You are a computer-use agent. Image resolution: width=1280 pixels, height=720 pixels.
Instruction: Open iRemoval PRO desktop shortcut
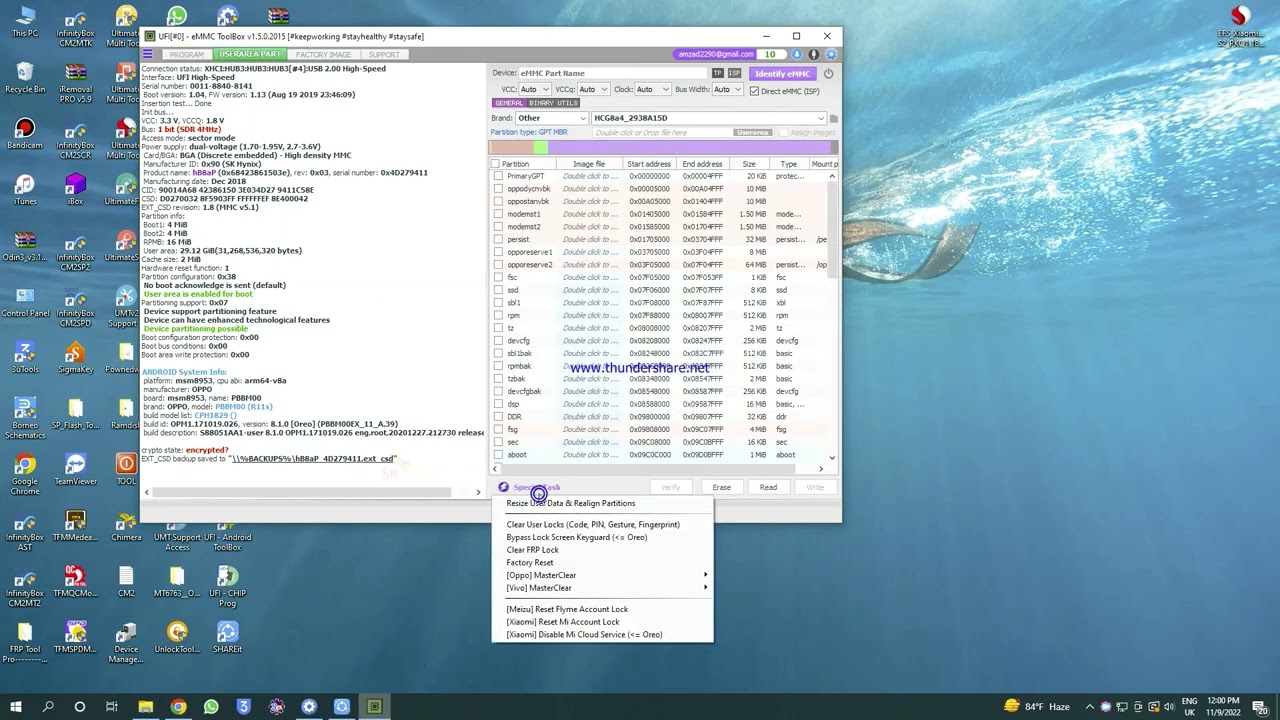(x=75, y=82)
